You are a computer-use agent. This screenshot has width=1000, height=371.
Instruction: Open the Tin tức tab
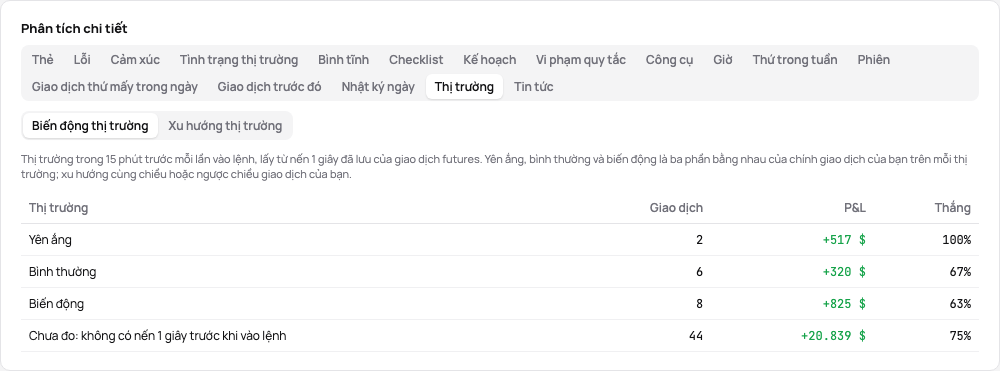(x=534, y=87)
